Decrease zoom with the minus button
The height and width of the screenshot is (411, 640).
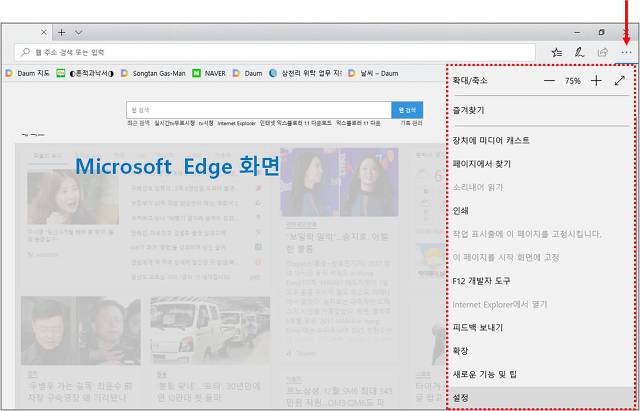(549, 80)
